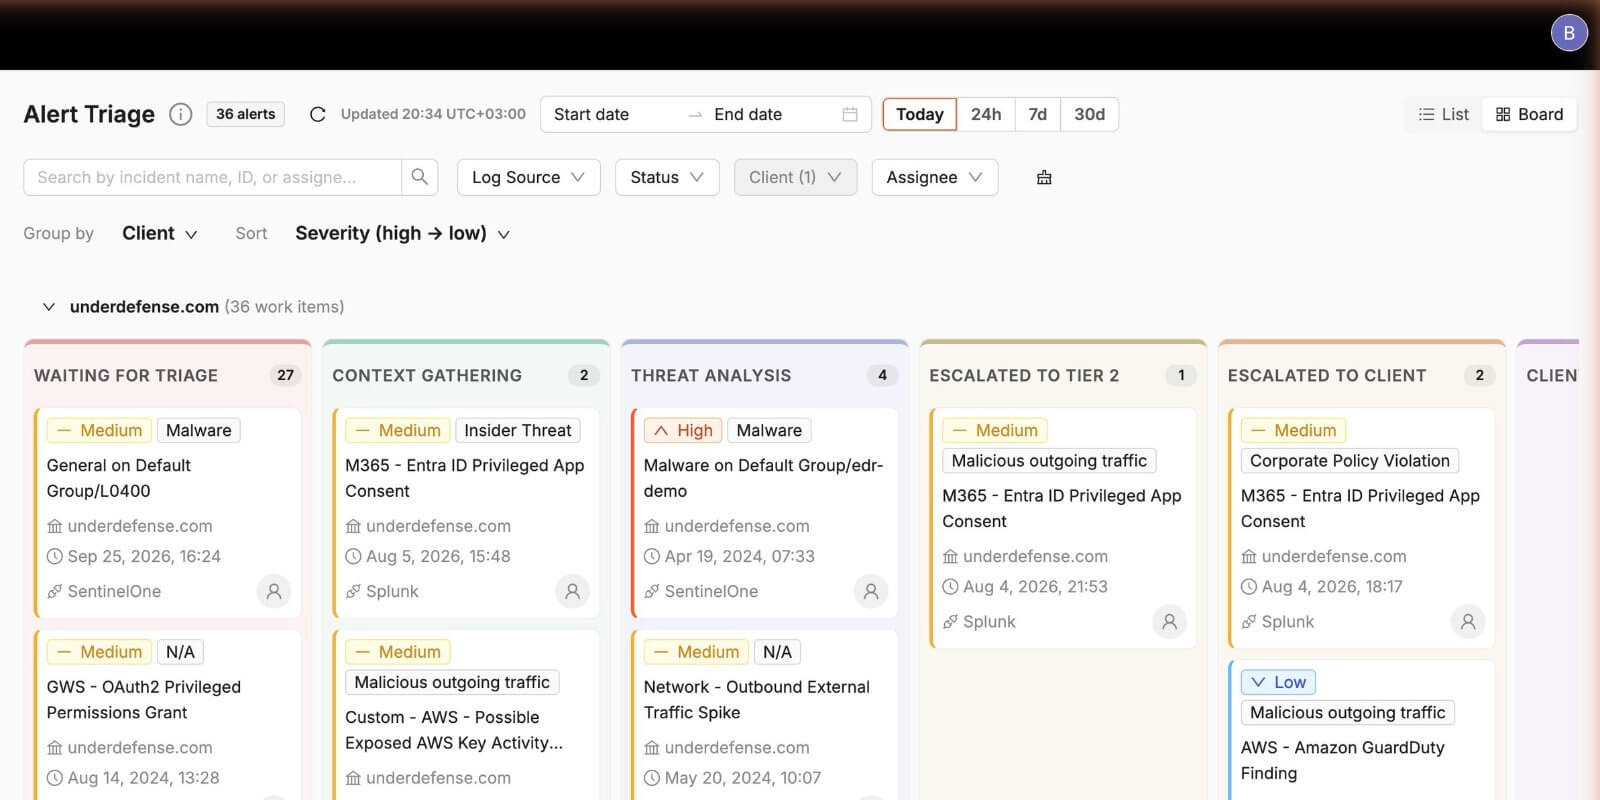Switch to Board view
1600x800 pixels.
point(1529,114)
